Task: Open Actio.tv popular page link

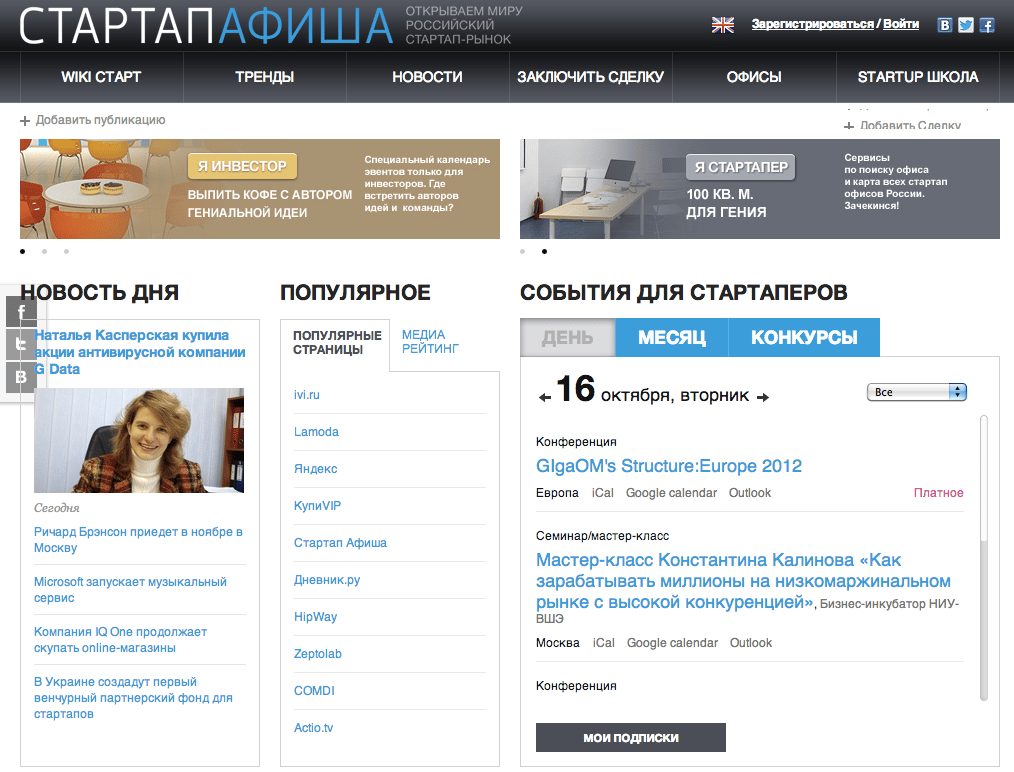Action: (314, 728)
